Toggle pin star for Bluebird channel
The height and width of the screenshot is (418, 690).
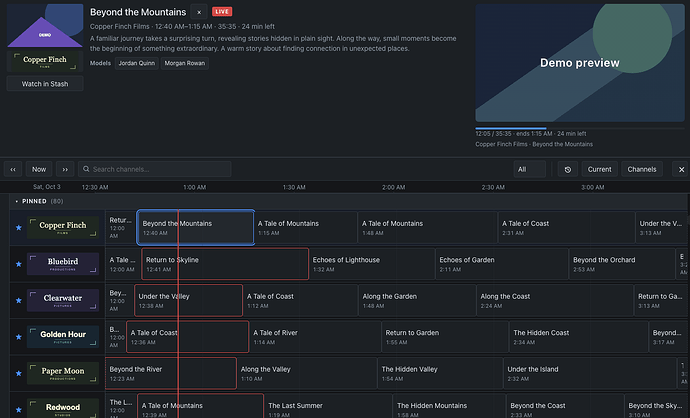tap(18, 264)
